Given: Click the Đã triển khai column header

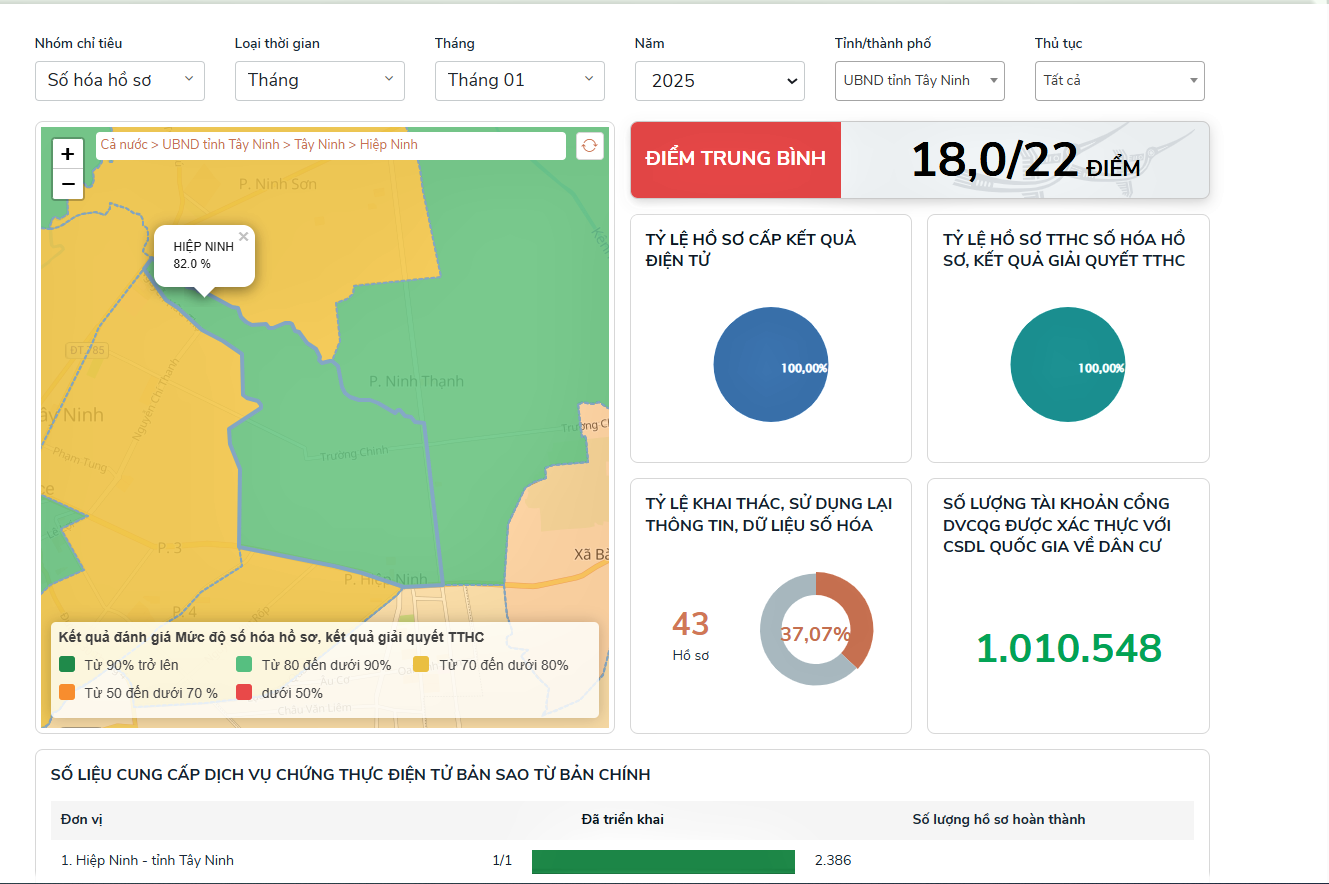Looking at the screenshot, I should coord(622,820).
